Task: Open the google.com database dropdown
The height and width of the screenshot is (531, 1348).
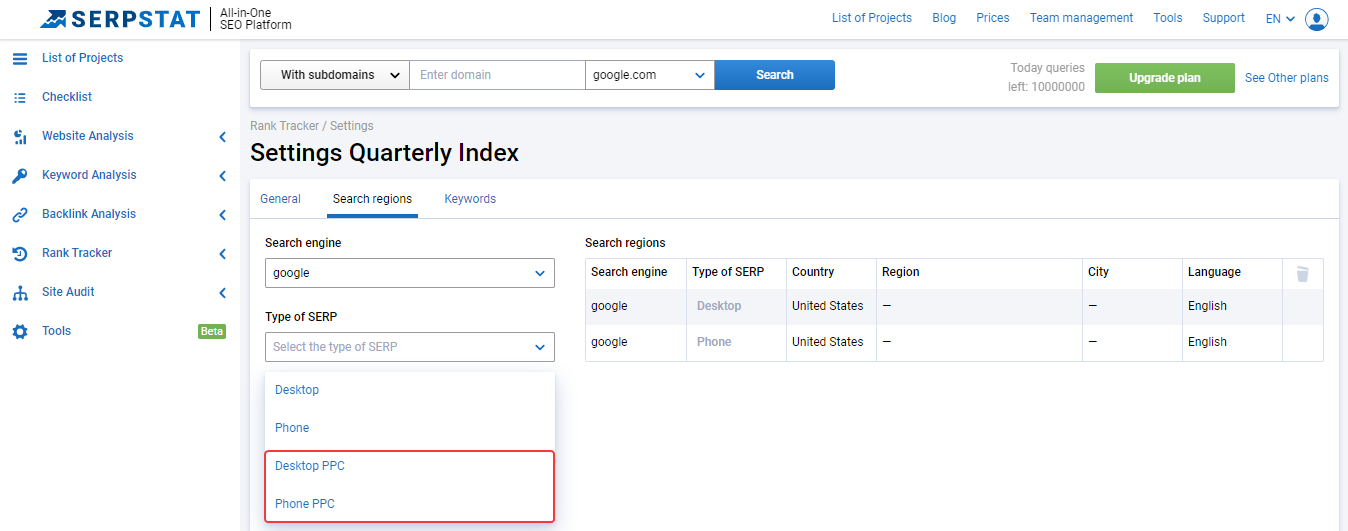Action: click(x=650, y=75)
